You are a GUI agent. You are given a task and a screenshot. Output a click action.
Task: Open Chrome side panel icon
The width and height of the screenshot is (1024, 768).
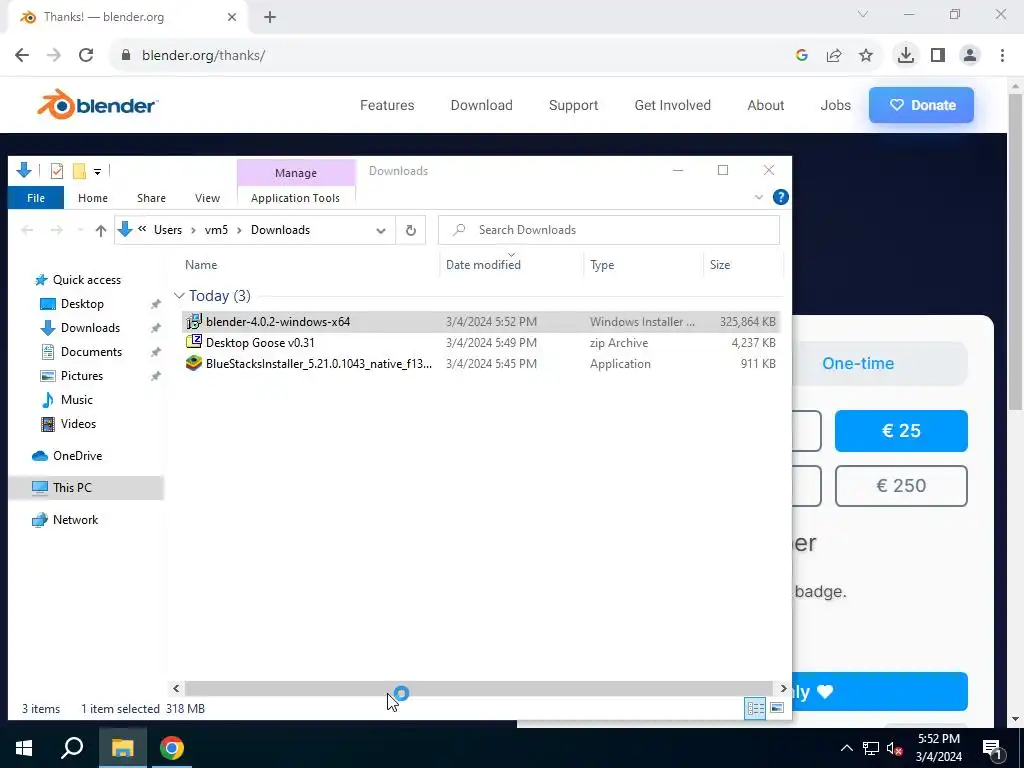click(x=938, y=55)
